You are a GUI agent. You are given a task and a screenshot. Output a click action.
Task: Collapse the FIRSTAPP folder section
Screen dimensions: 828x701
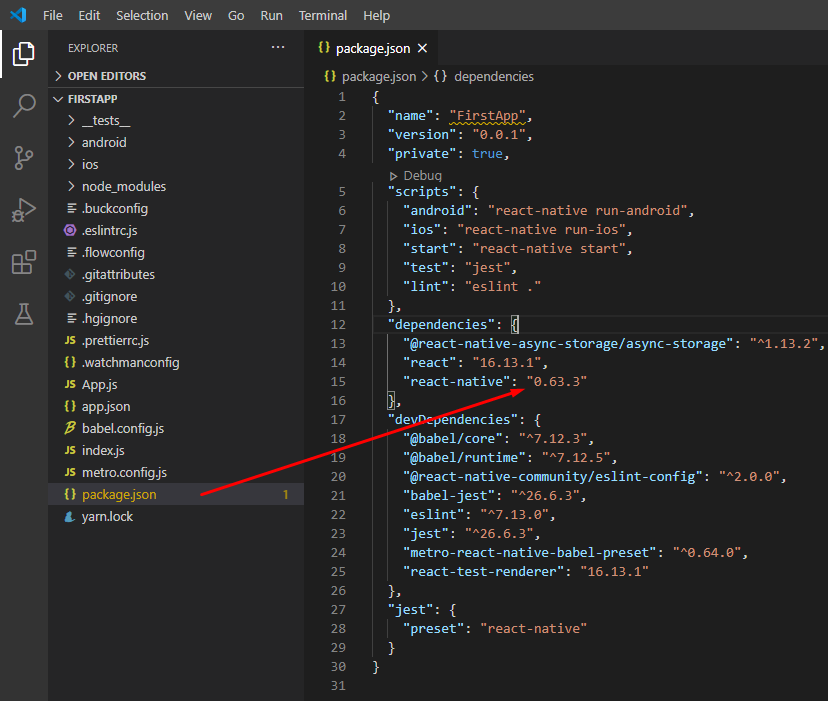[176, 99]
